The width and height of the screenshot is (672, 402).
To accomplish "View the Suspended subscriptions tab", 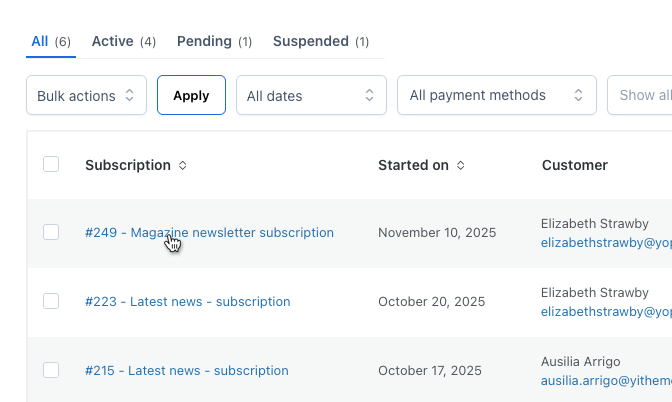I will click(320, 42).
